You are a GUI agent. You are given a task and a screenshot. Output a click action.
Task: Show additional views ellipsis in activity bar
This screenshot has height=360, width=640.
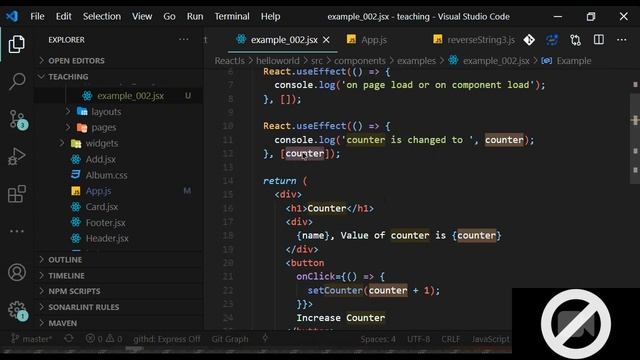17,231
